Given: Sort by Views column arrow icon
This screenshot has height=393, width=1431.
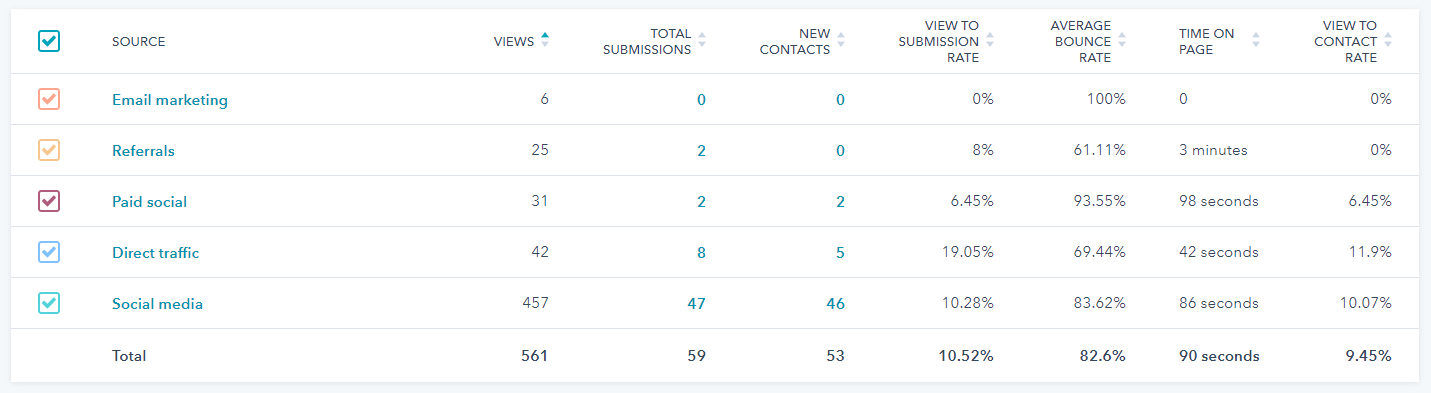Looking at the screenshot, I should coord(545,40).
